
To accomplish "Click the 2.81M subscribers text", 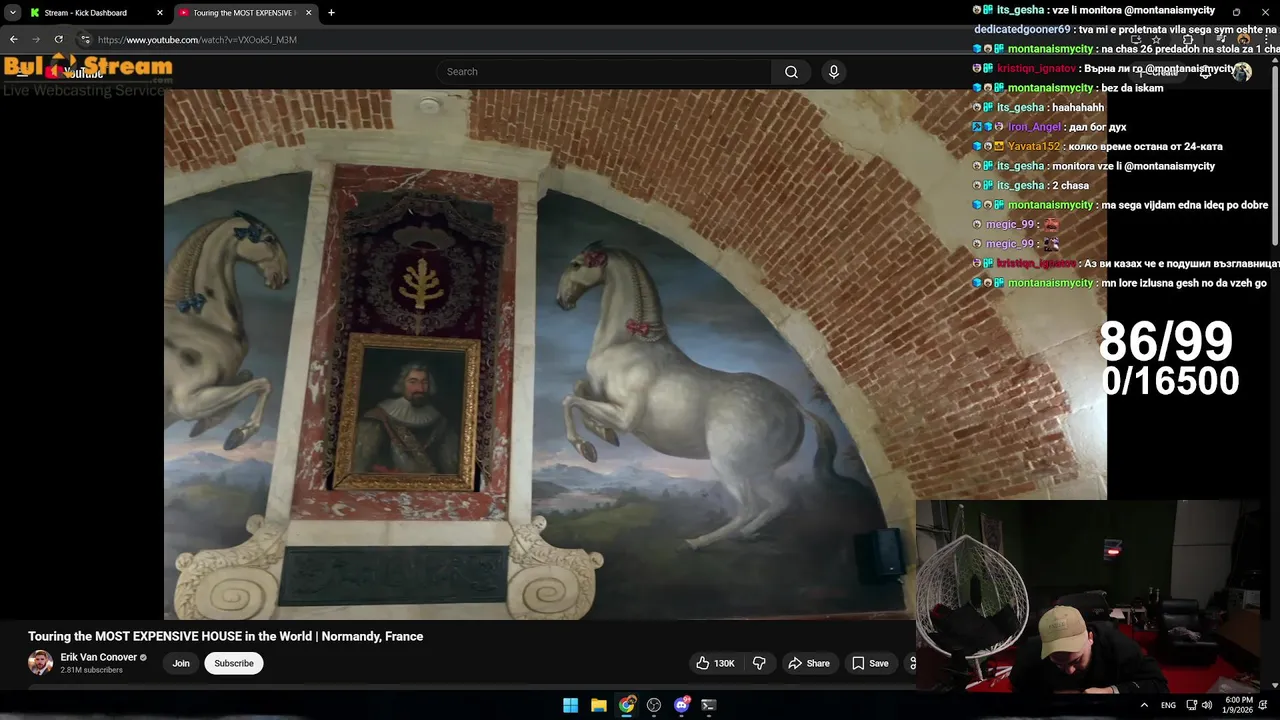I will [x=91, y=670].
